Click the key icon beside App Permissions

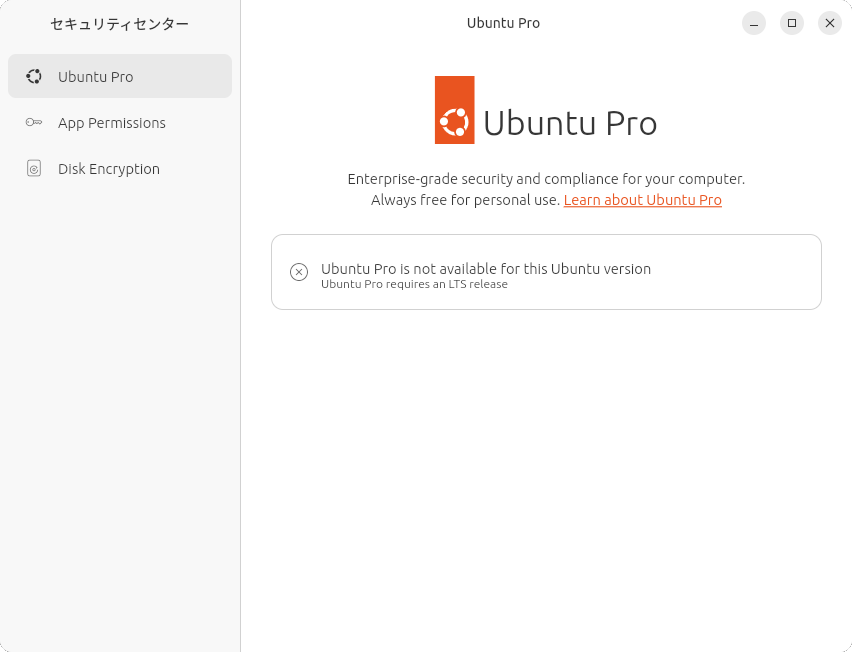pyautogui.click(x=34, y=122)
